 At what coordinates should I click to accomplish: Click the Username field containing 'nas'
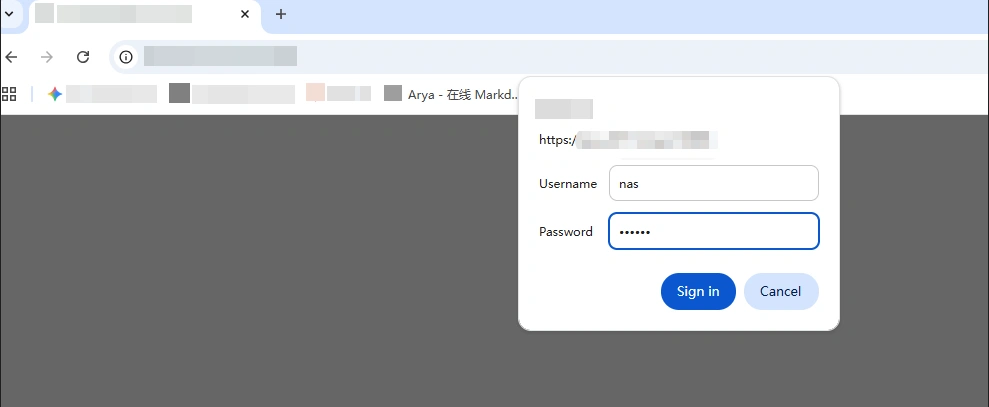coord(713,184)
